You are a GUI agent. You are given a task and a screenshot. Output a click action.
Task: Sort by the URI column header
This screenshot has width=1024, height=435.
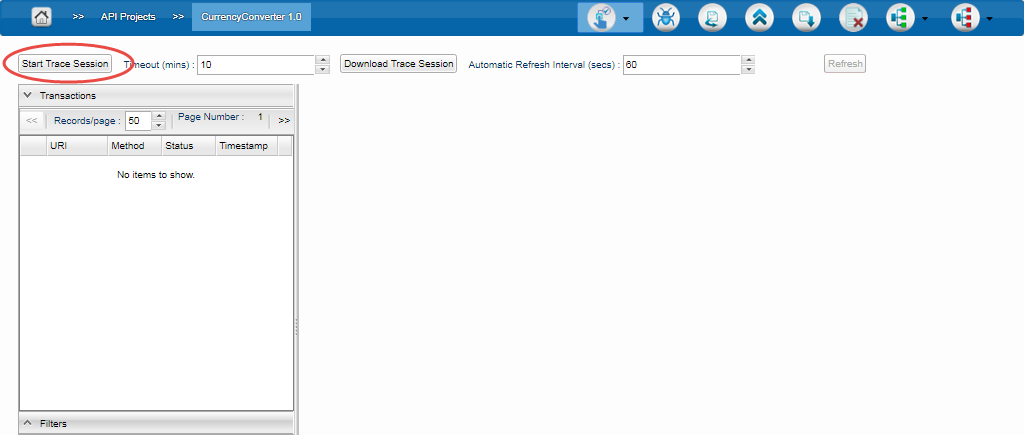click(77, 146)
